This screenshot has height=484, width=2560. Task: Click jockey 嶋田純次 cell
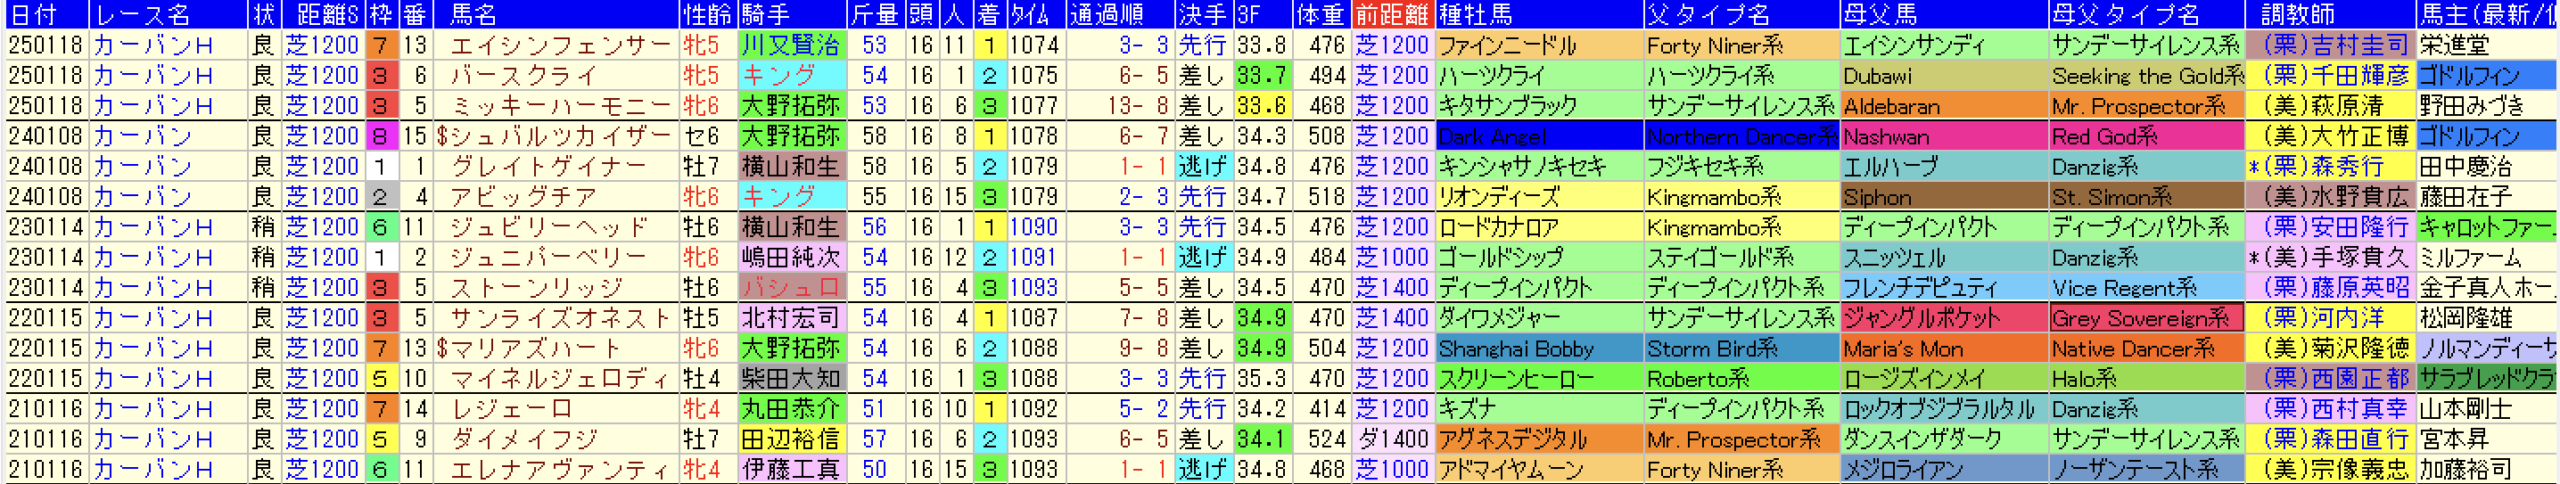click(791, 258)
